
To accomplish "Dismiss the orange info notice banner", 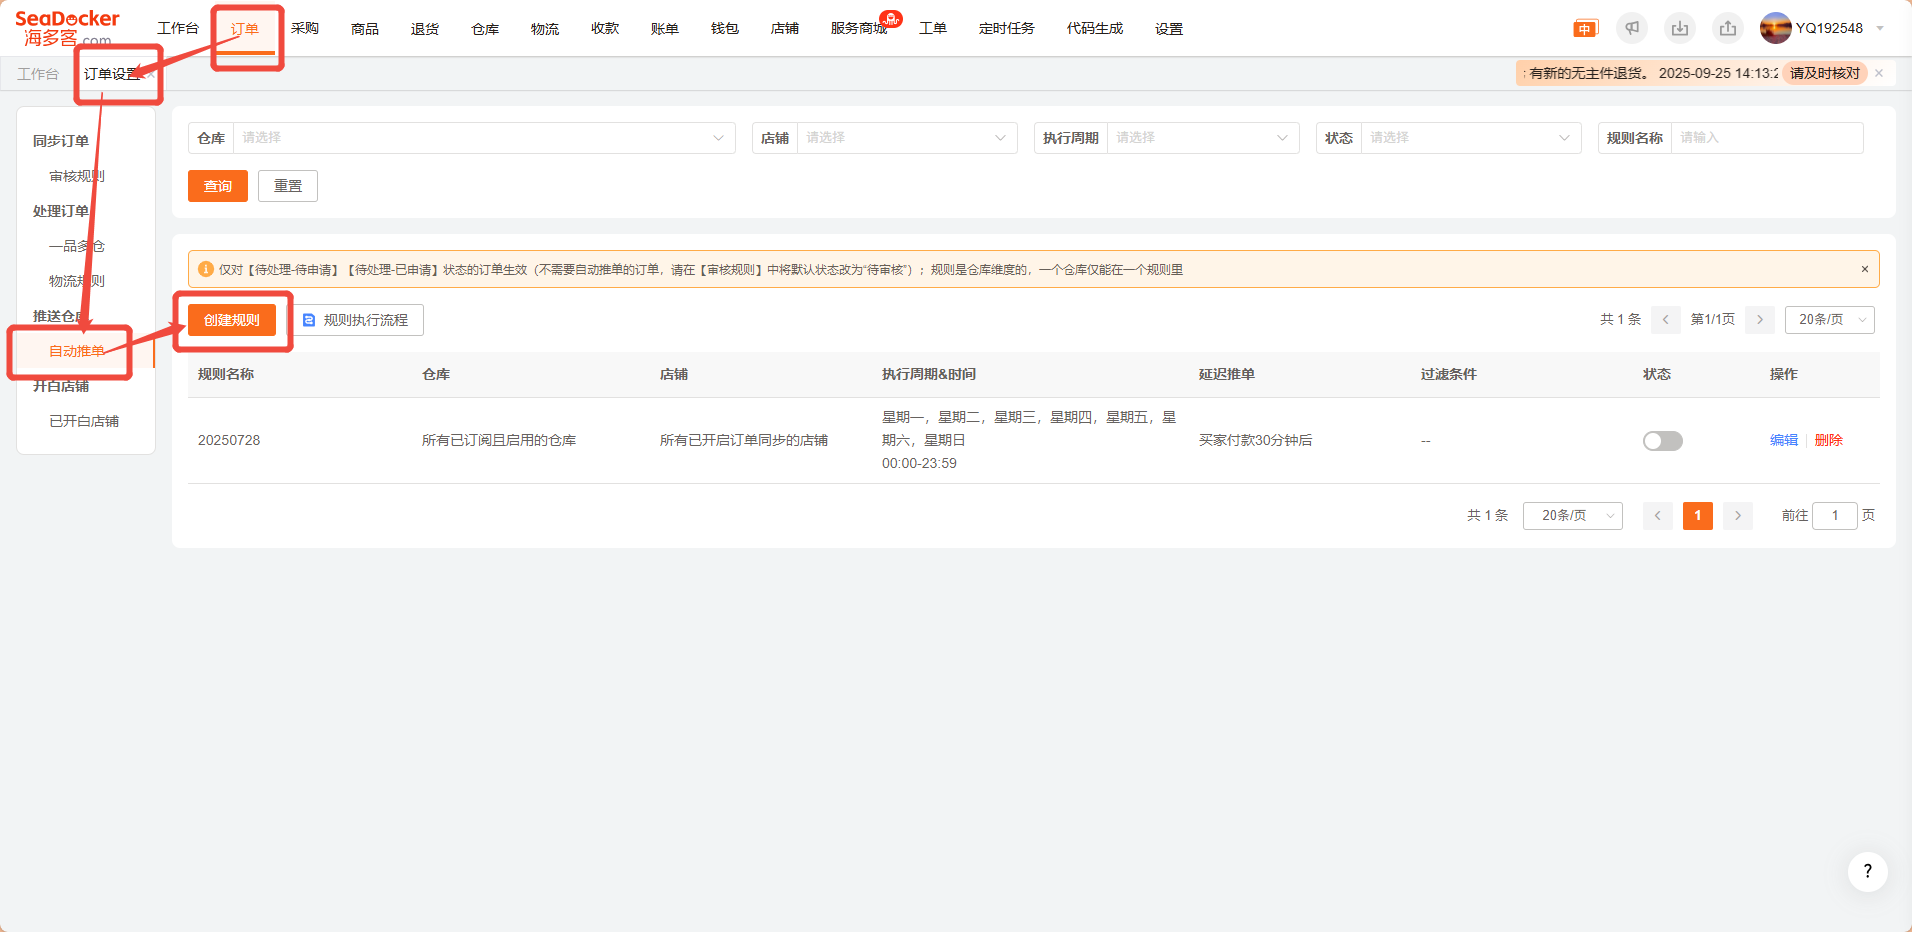I will point(1864,269).
